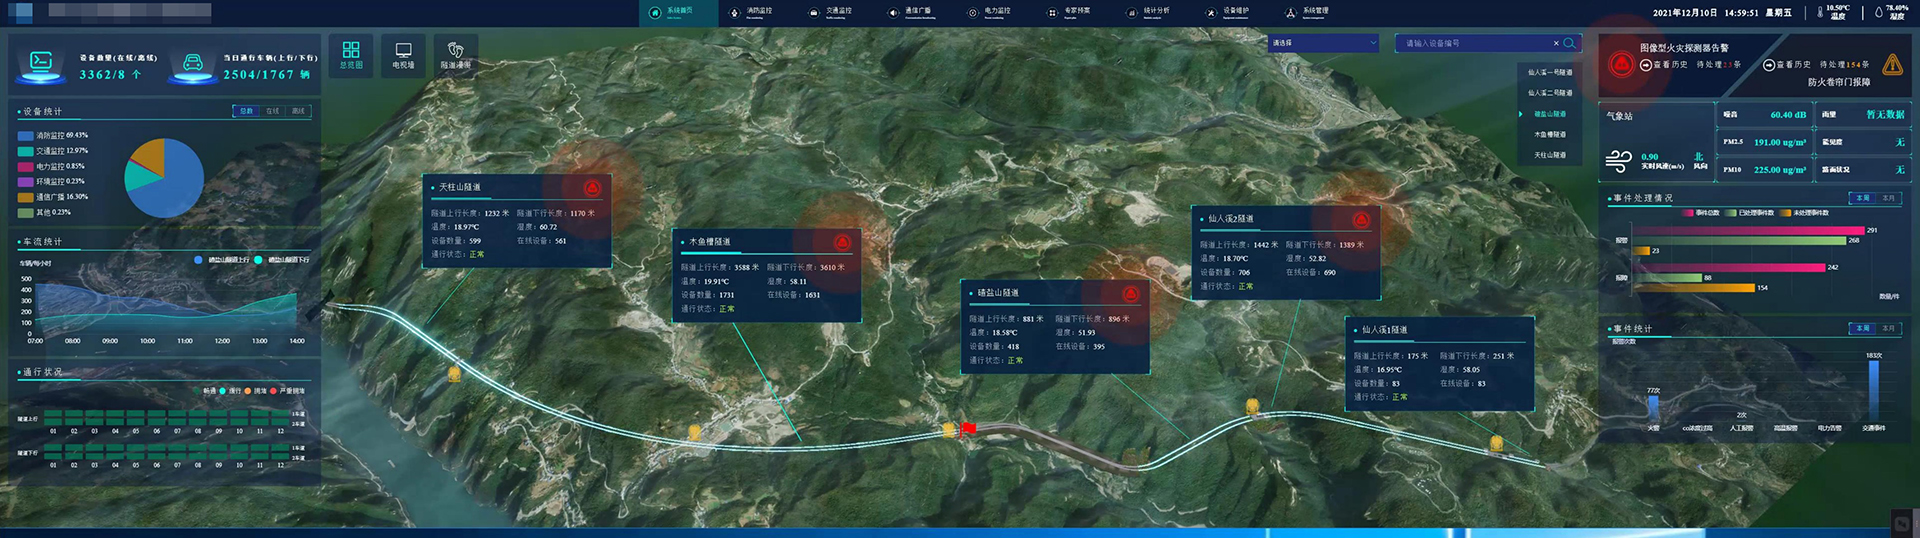The image size is (1920, 538).
Task: Click the 消防监控 blue legend swatch
Action: point(26,136)
